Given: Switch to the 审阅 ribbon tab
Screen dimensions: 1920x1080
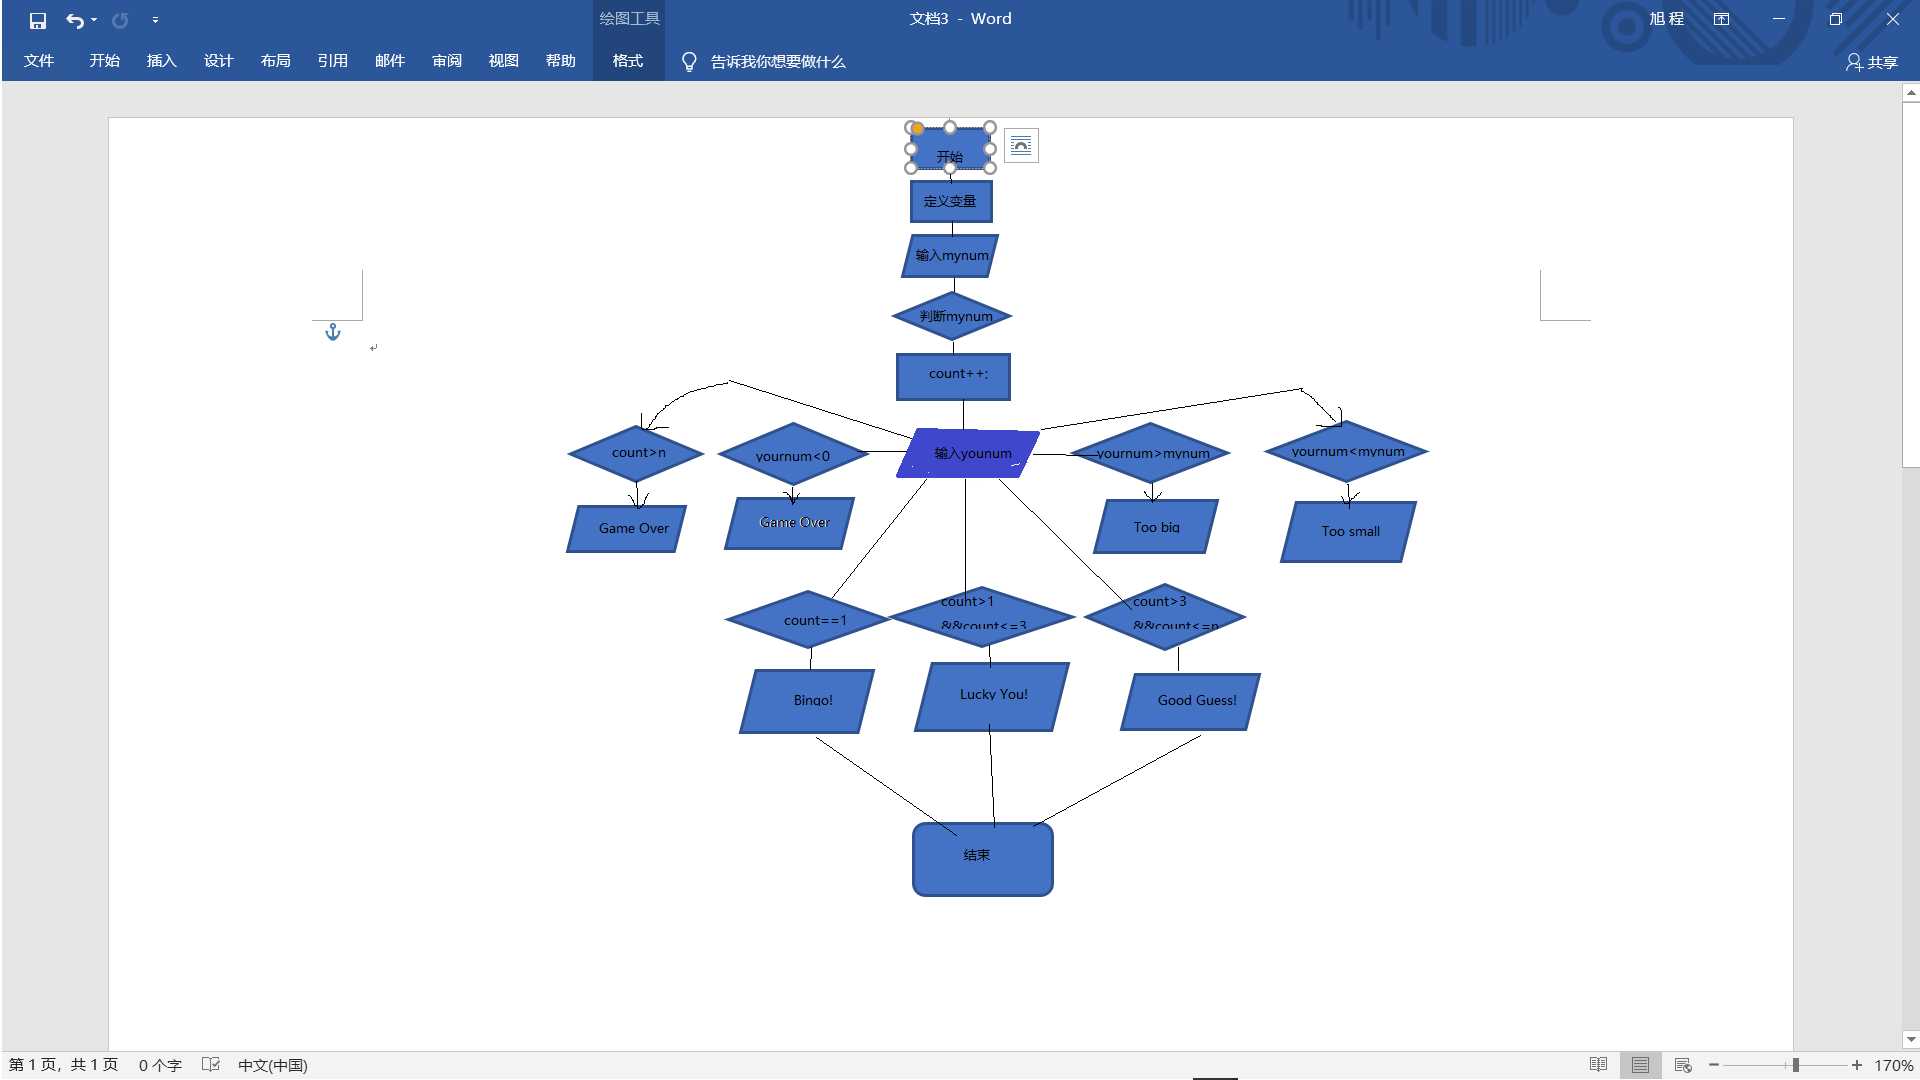Looking at the screenshot, I should (446, 61).
